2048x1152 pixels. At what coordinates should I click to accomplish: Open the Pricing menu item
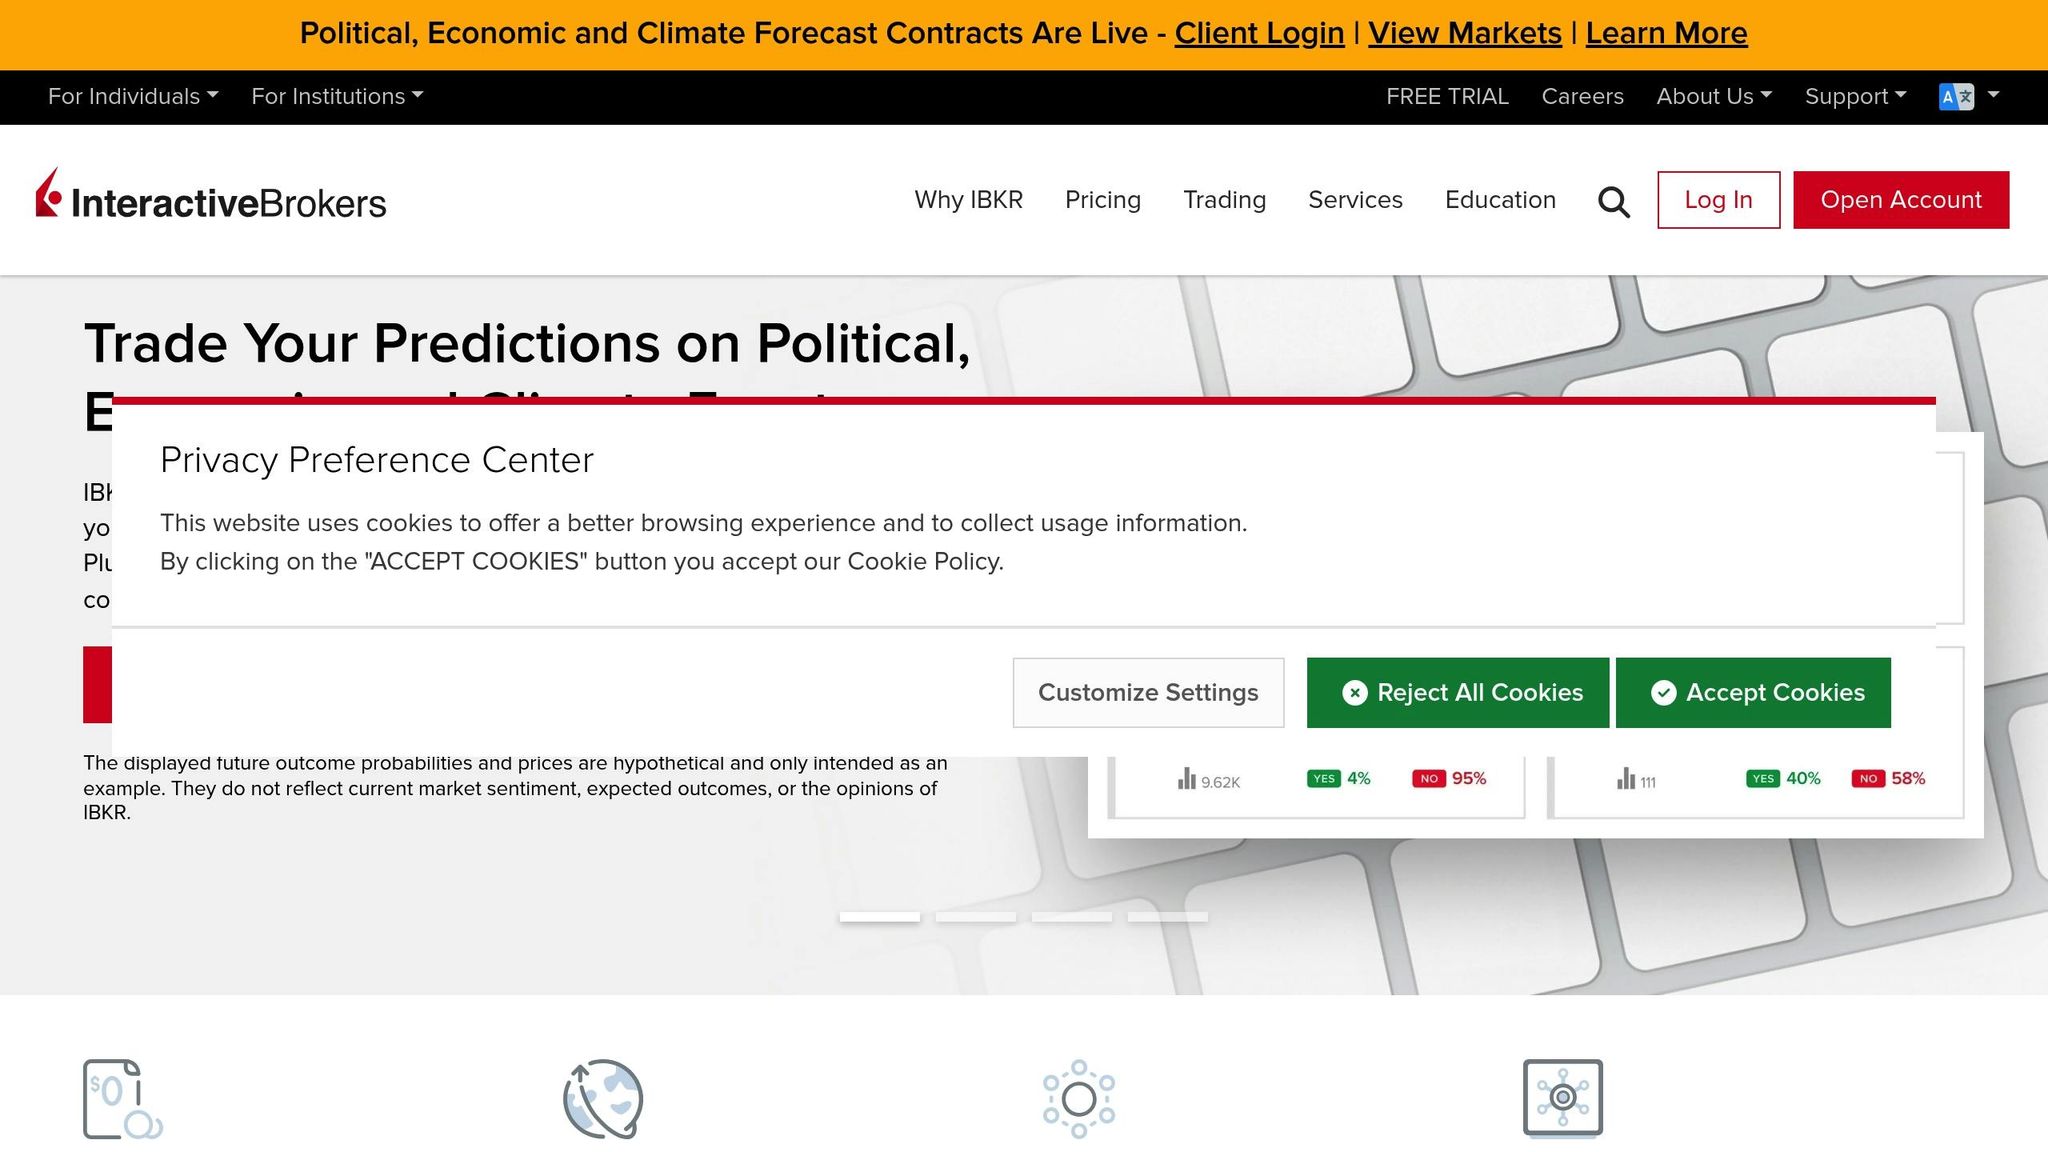(1102, 200)
